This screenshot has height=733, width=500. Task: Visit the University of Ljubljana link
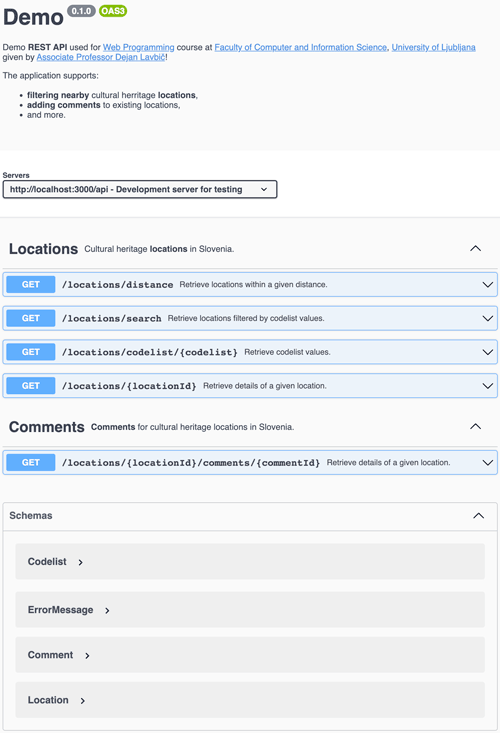tap(433, 47)
